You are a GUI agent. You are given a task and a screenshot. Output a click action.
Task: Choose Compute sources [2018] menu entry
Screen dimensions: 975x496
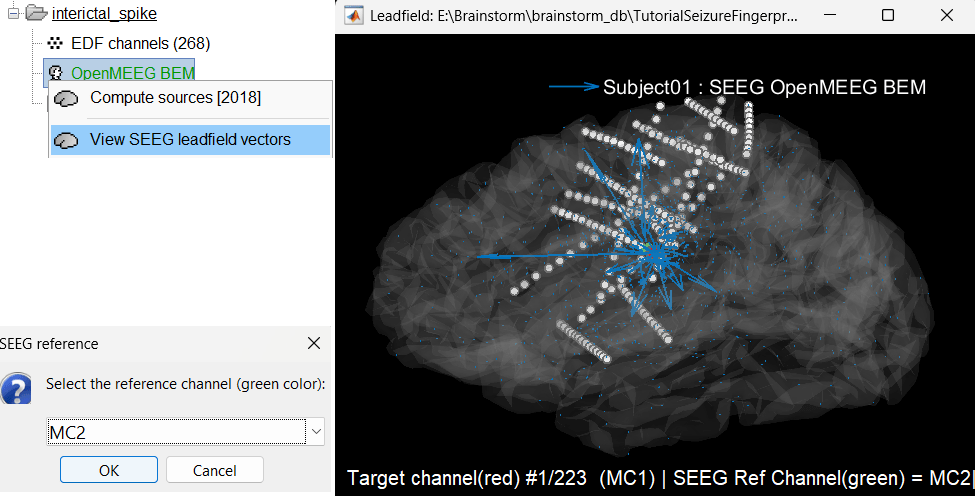coord(175,98)
